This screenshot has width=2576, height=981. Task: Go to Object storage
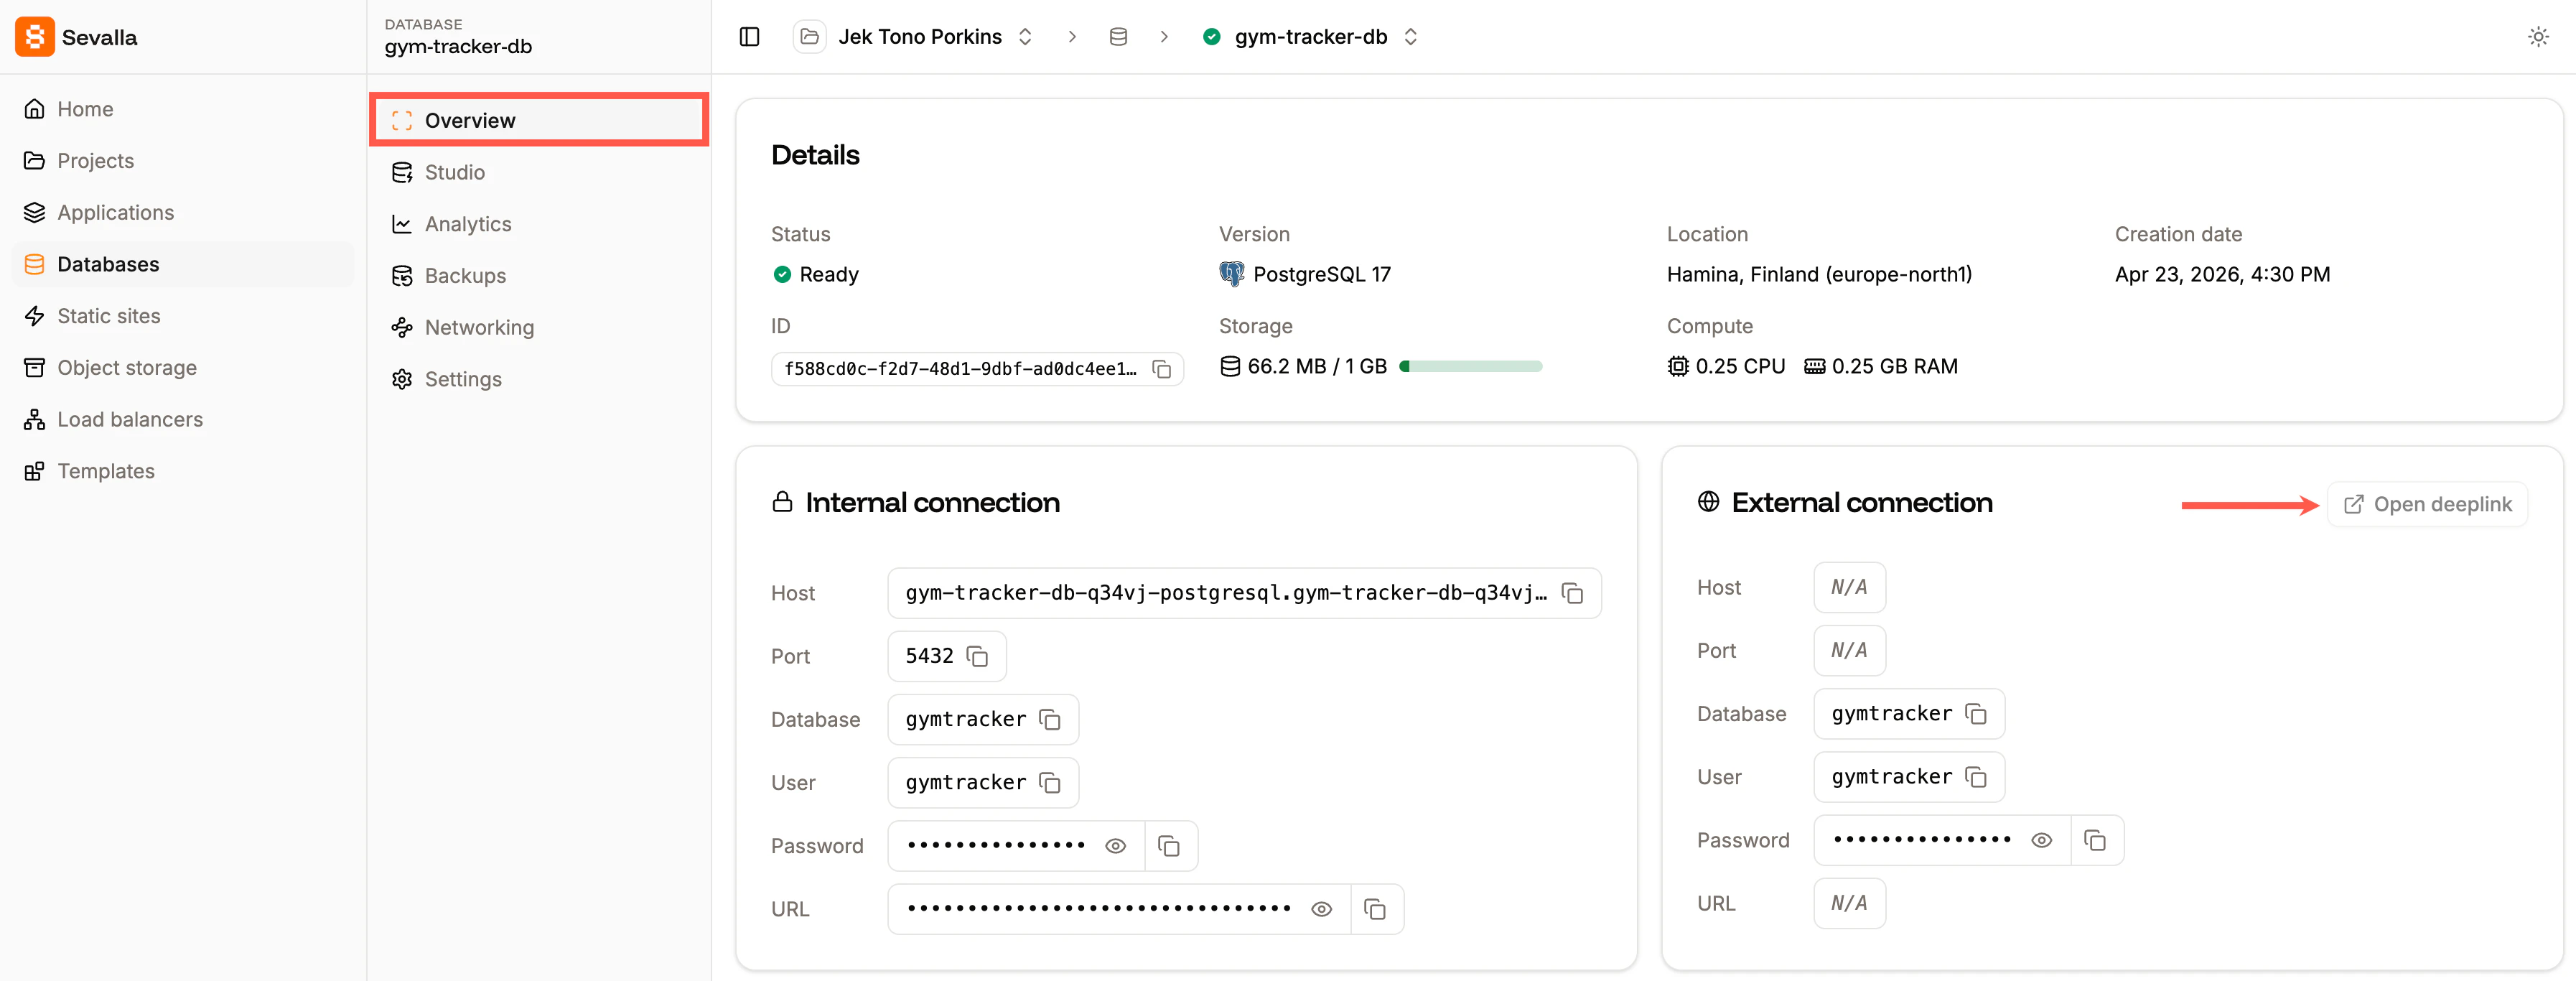pyautogui.click(x=183, y=368)
